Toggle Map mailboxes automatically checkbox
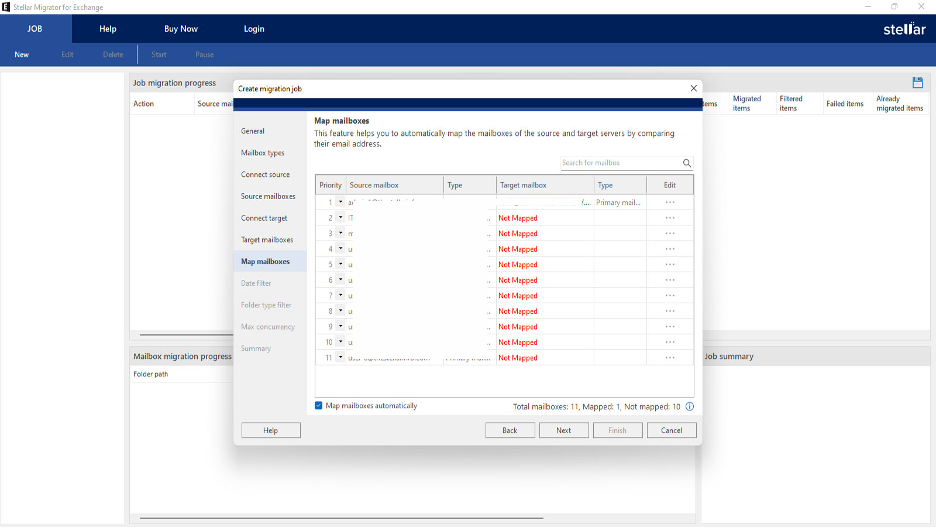The height and width of the screenshot is (528, 936). pos(318,406)
